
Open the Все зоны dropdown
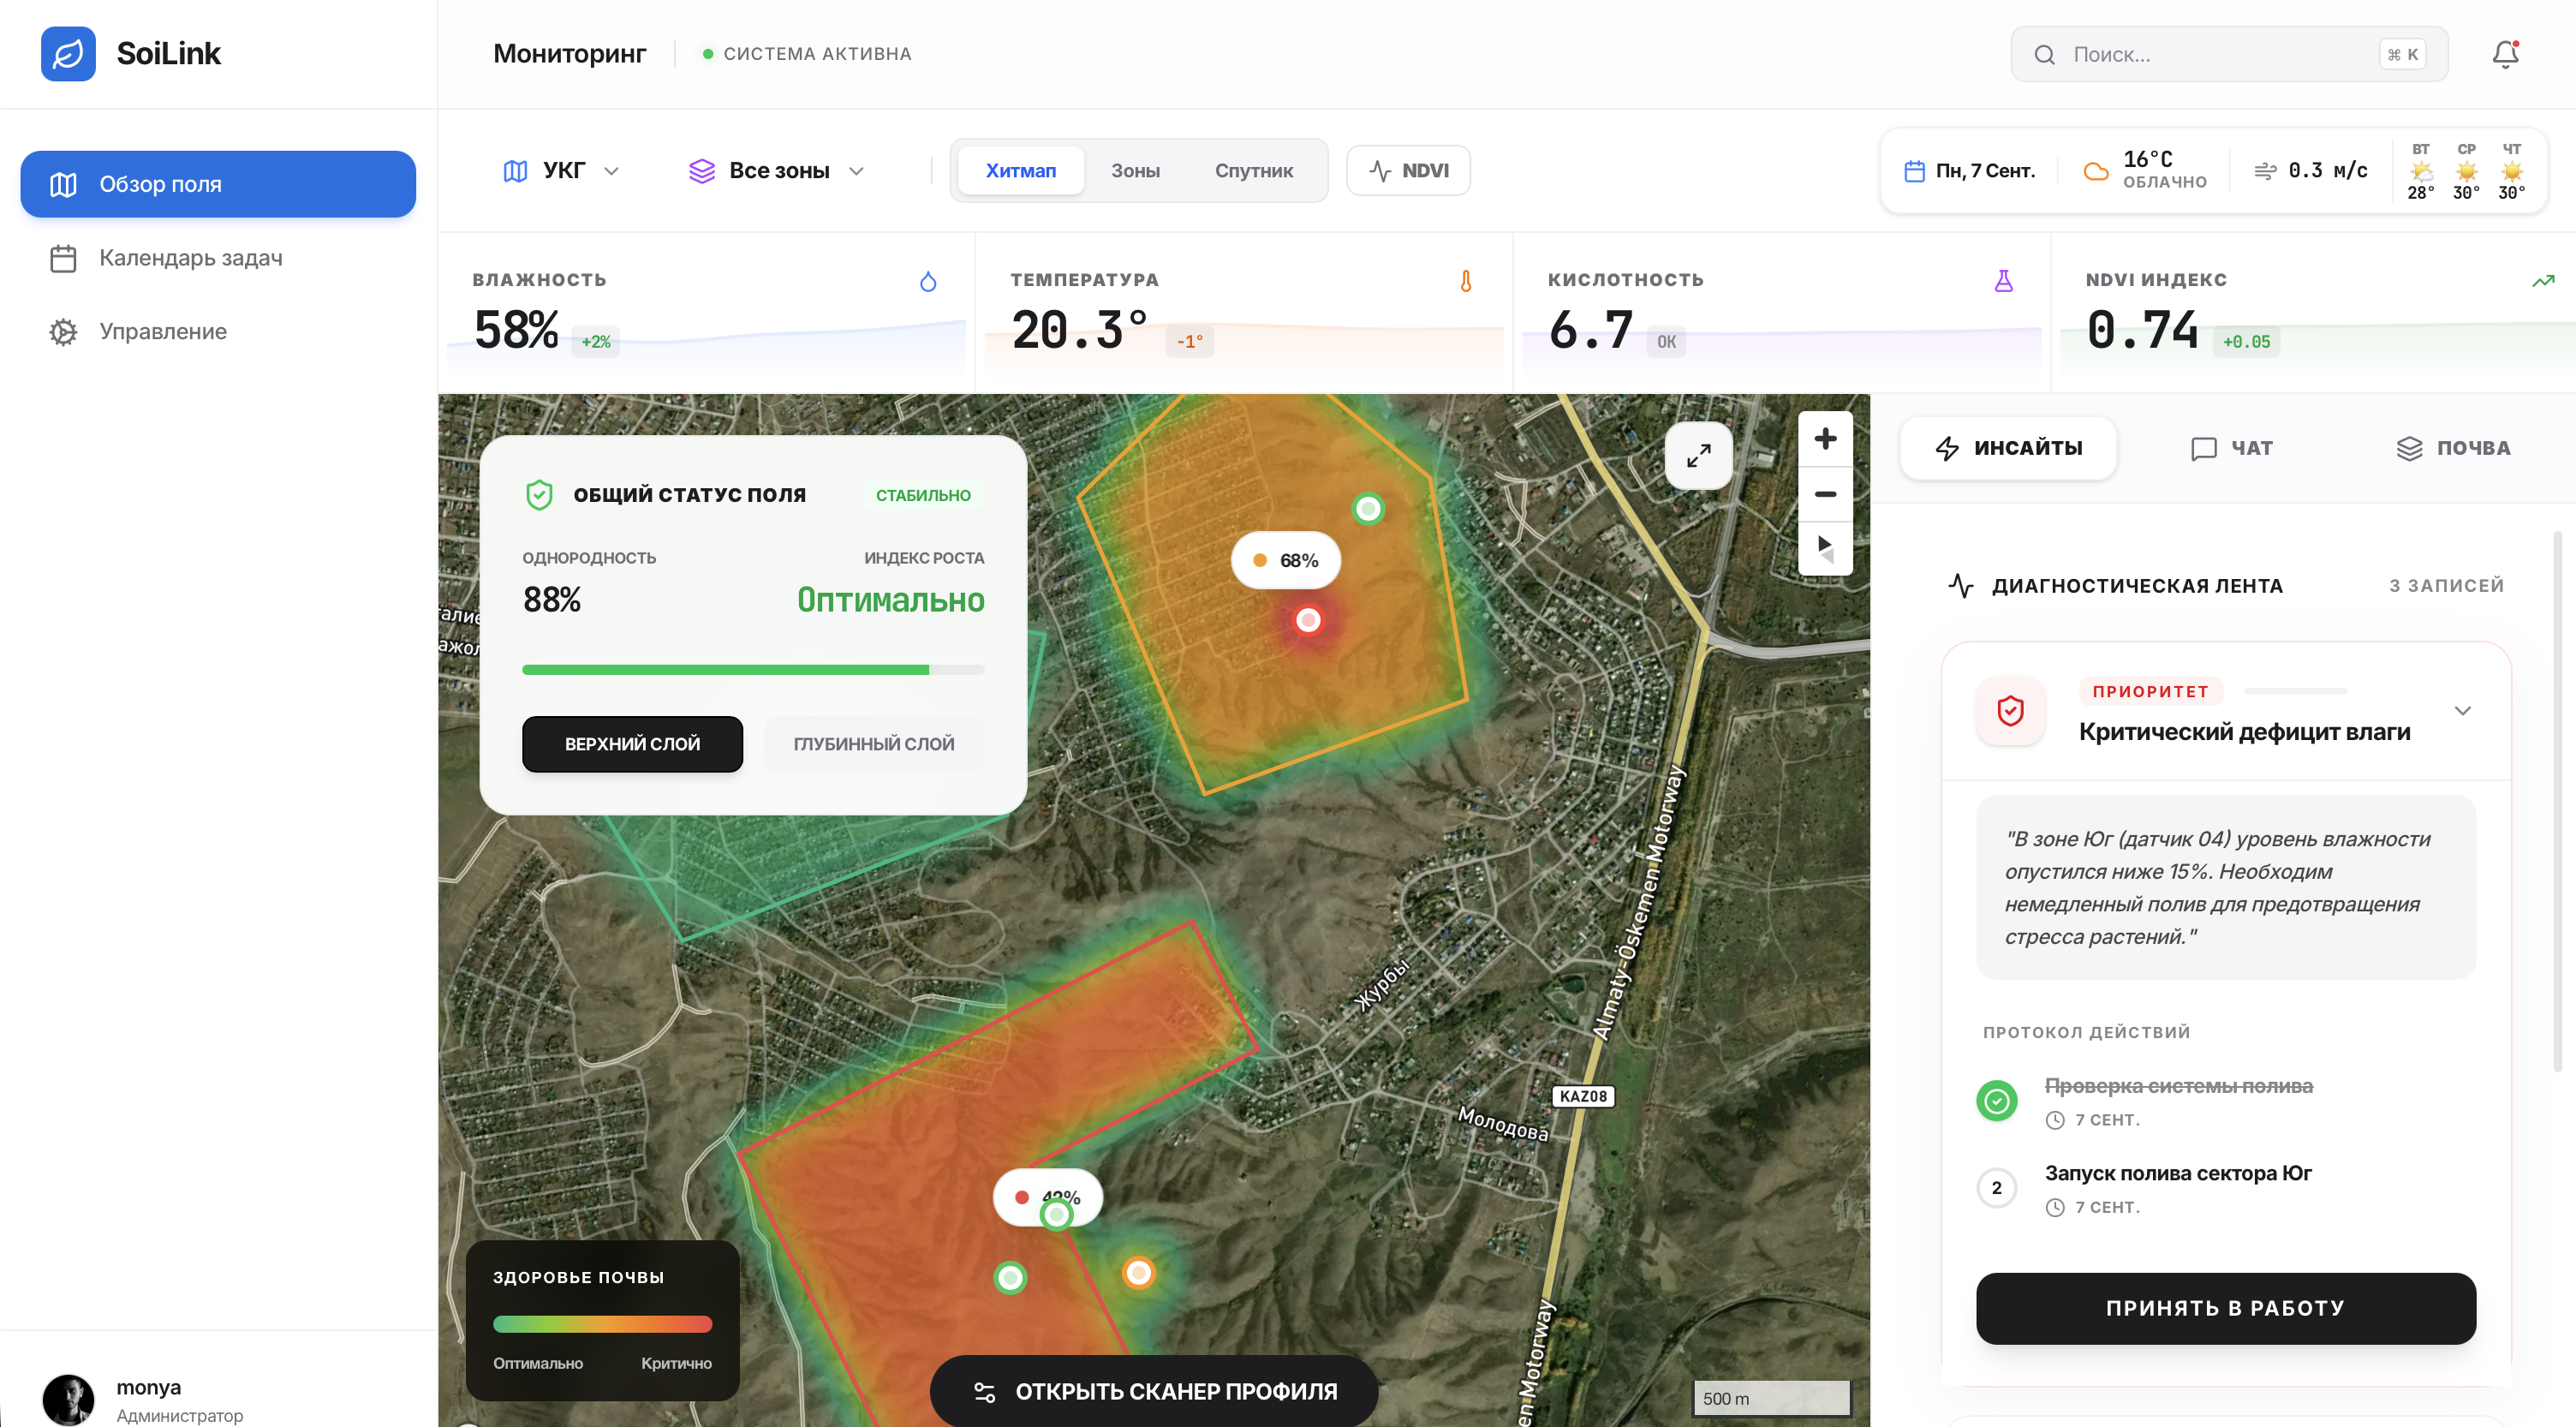click(777, 171)
